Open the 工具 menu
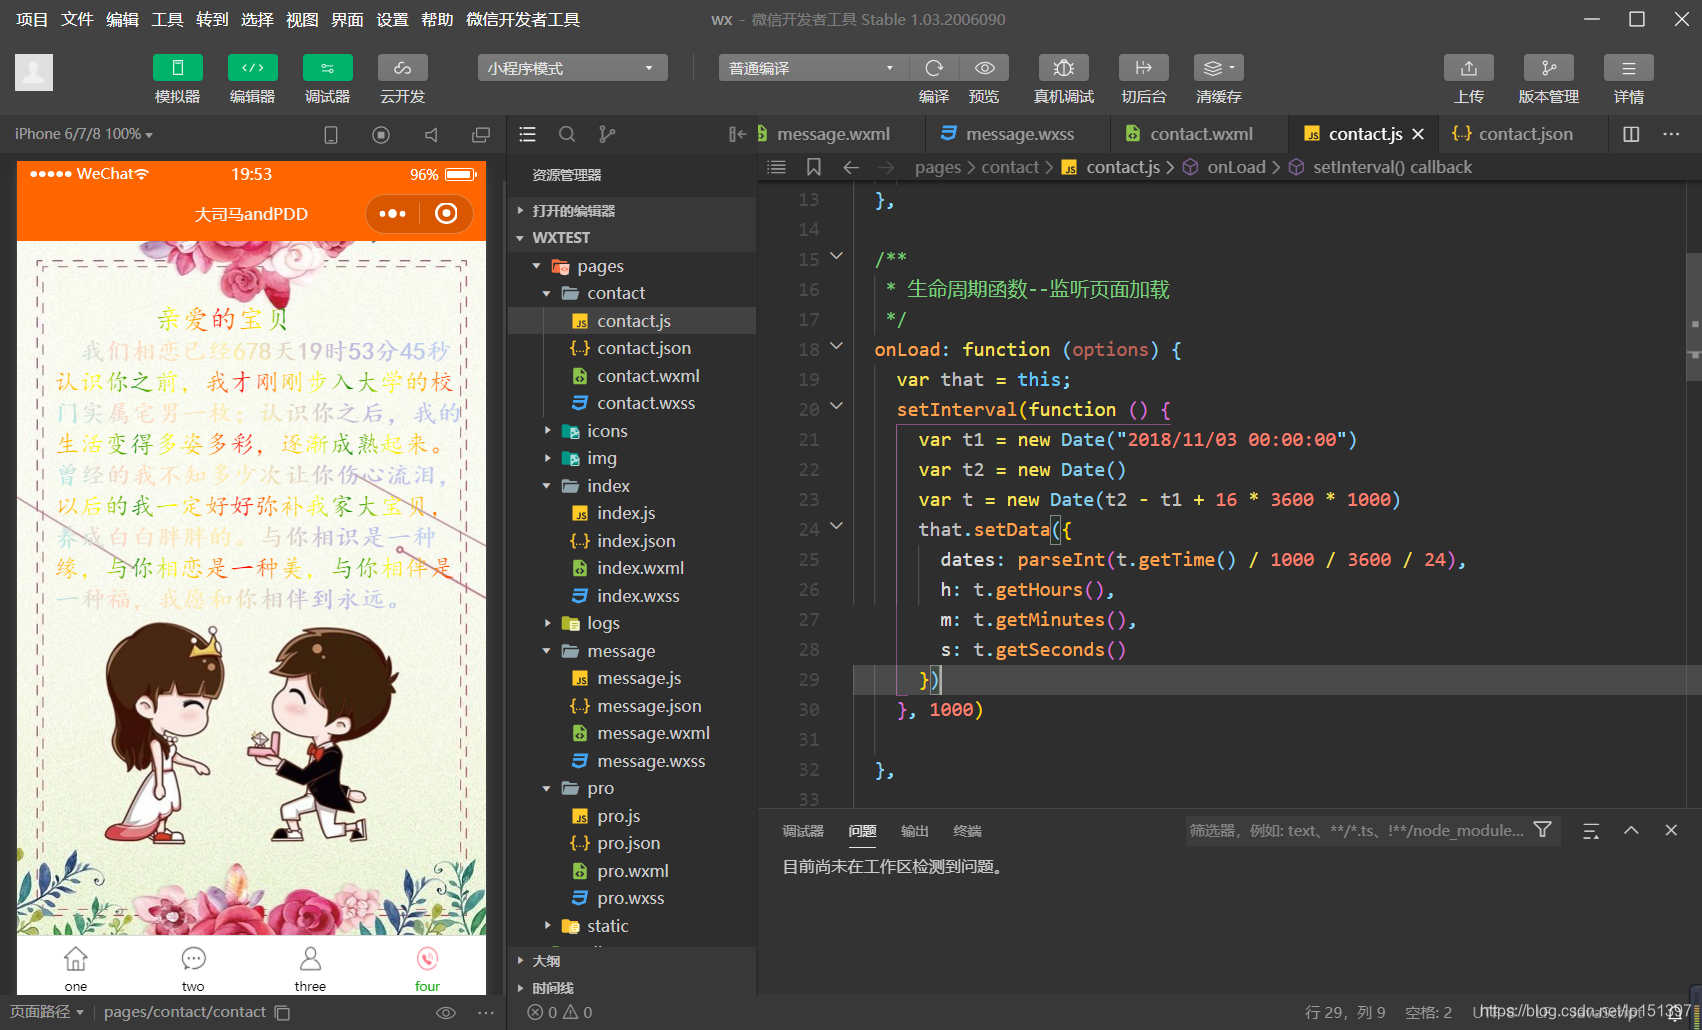The image size is (1702, 1030). coord(167,19)
